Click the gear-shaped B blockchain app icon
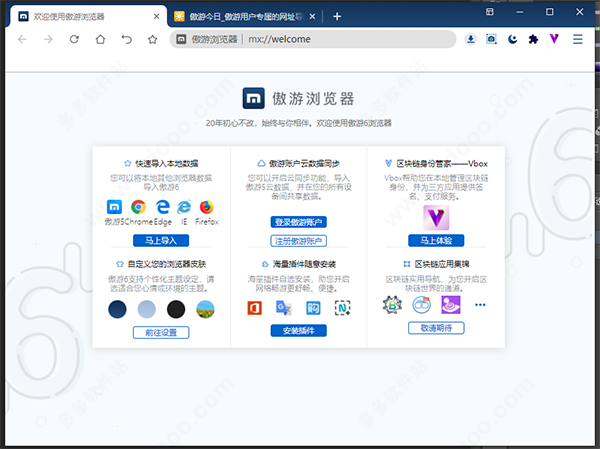Screen dimensions: 600x449 (x=392, y=305)
